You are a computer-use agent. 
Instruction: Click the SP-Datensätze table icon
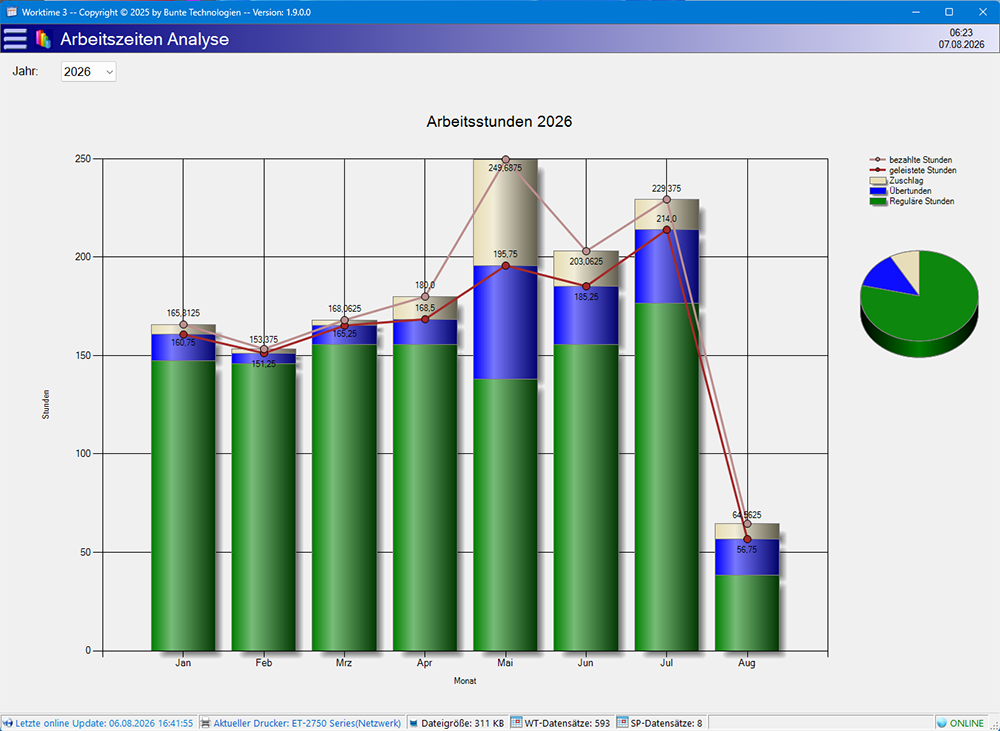(x=622, y=723)
